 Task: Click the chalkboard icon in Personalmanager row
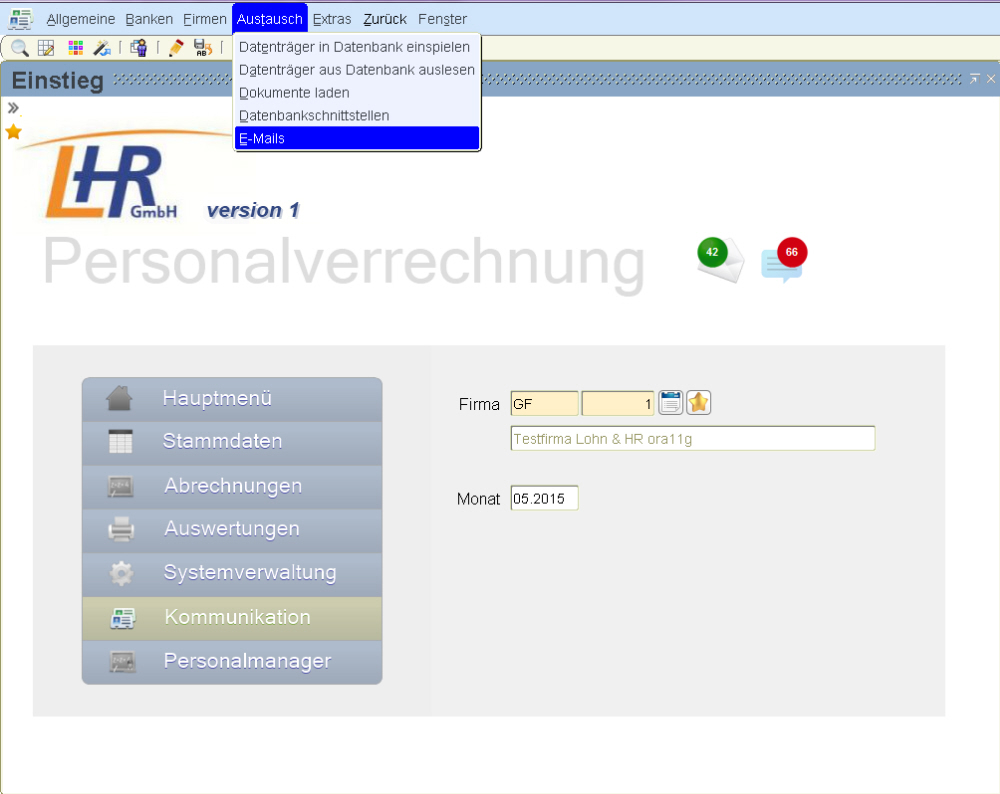122,661
